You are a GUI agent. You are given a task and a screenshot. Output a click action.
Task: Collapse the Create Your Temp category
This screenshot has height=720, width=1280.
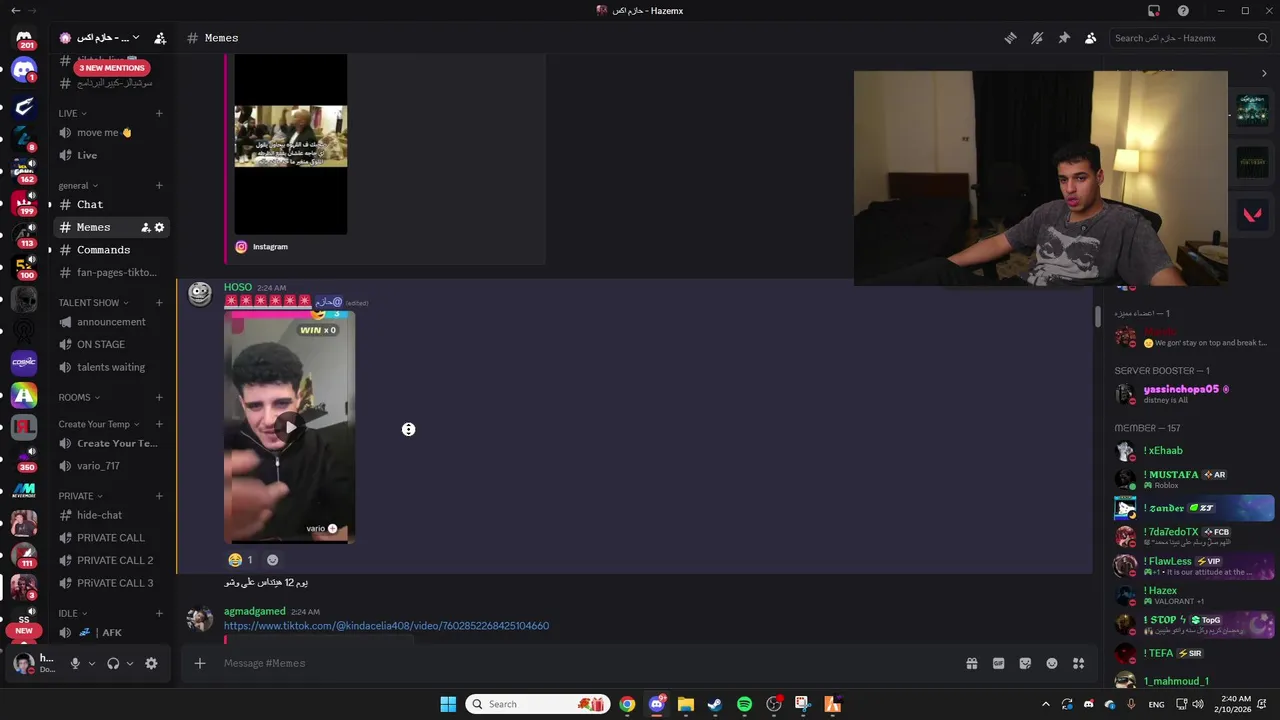(99, 424)
